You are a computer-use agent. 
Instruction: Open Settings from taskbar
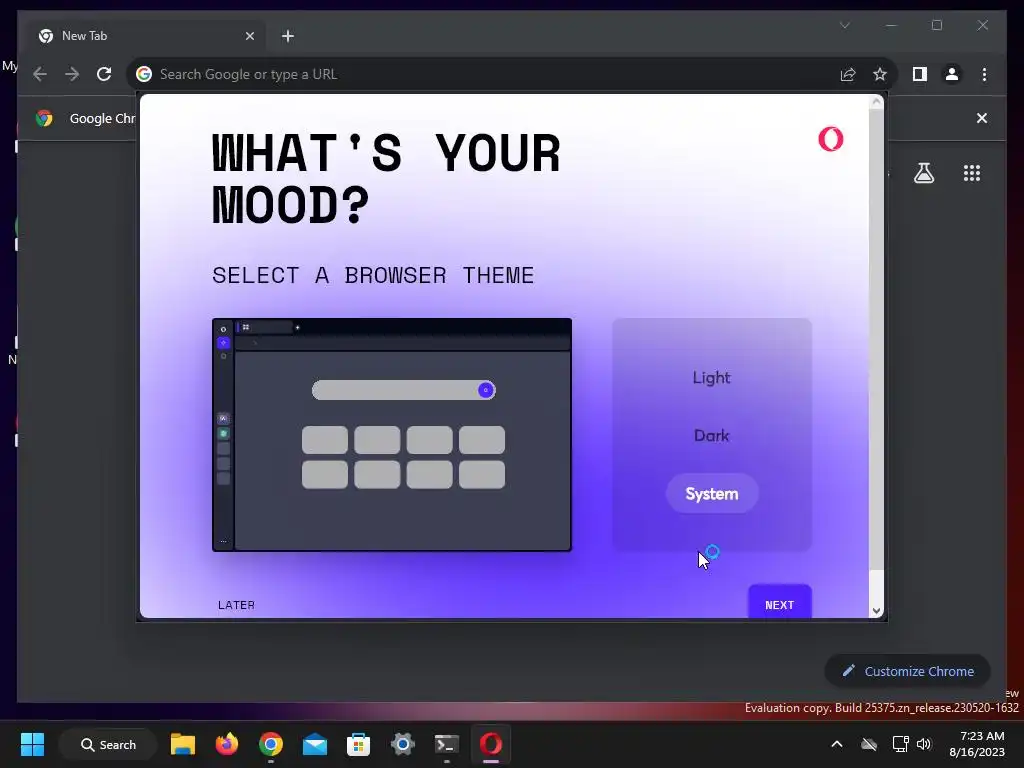[x=402, y=744]
